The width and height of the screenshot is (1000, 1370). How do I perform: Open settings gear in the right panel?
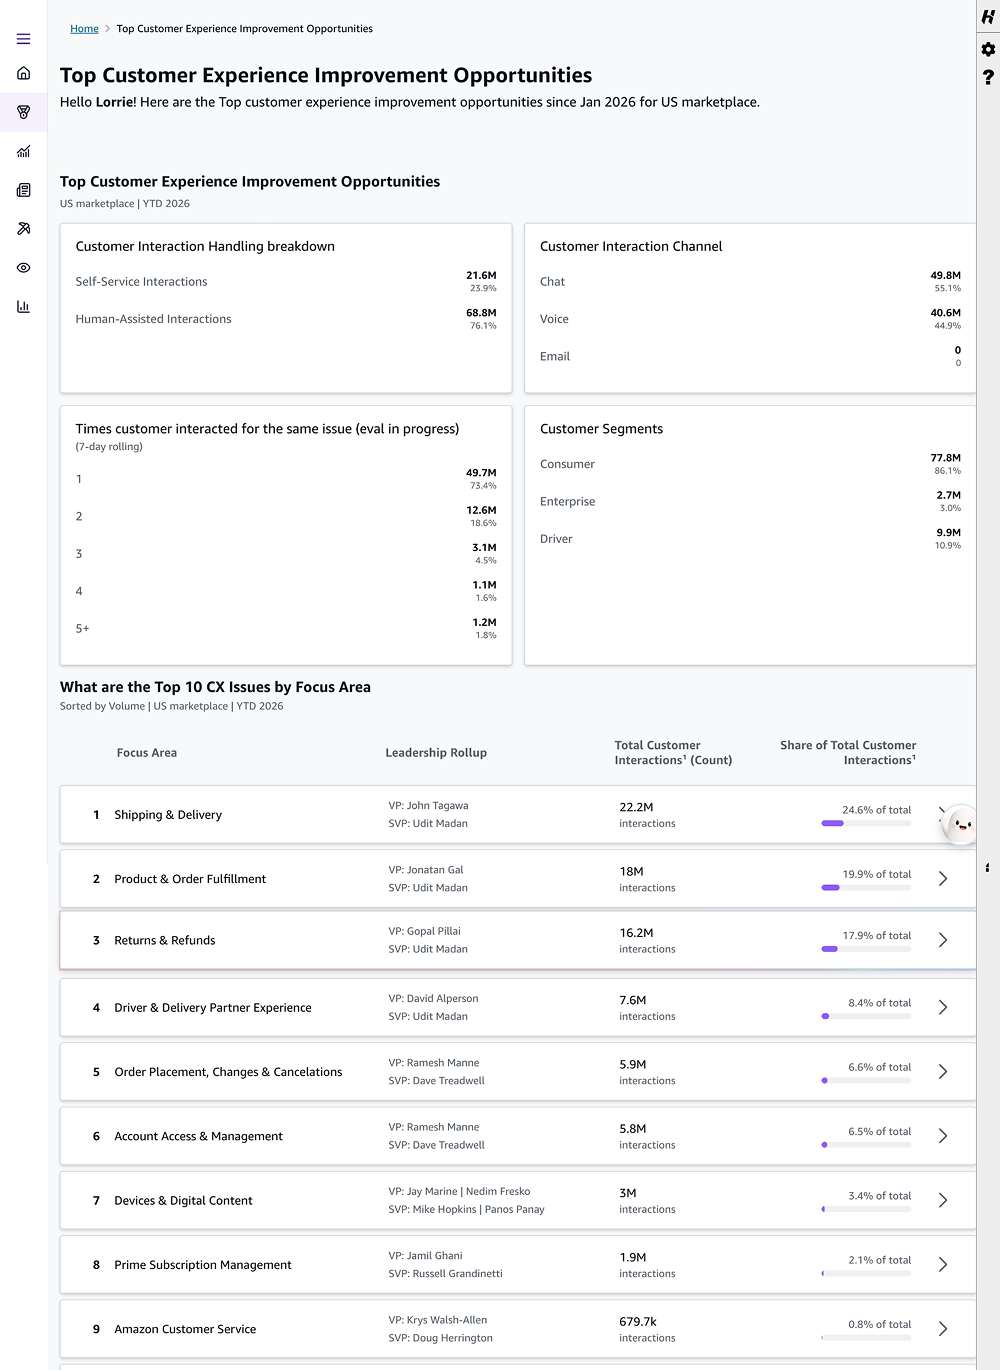point(988,49)
